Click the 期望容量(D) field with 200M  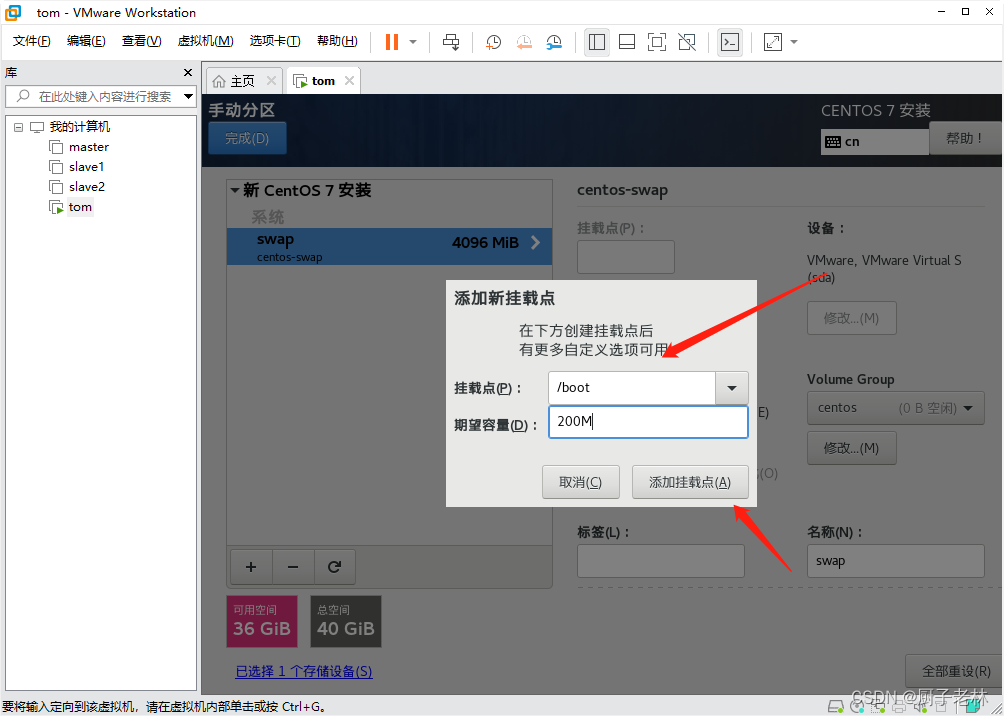pos(648,422)
